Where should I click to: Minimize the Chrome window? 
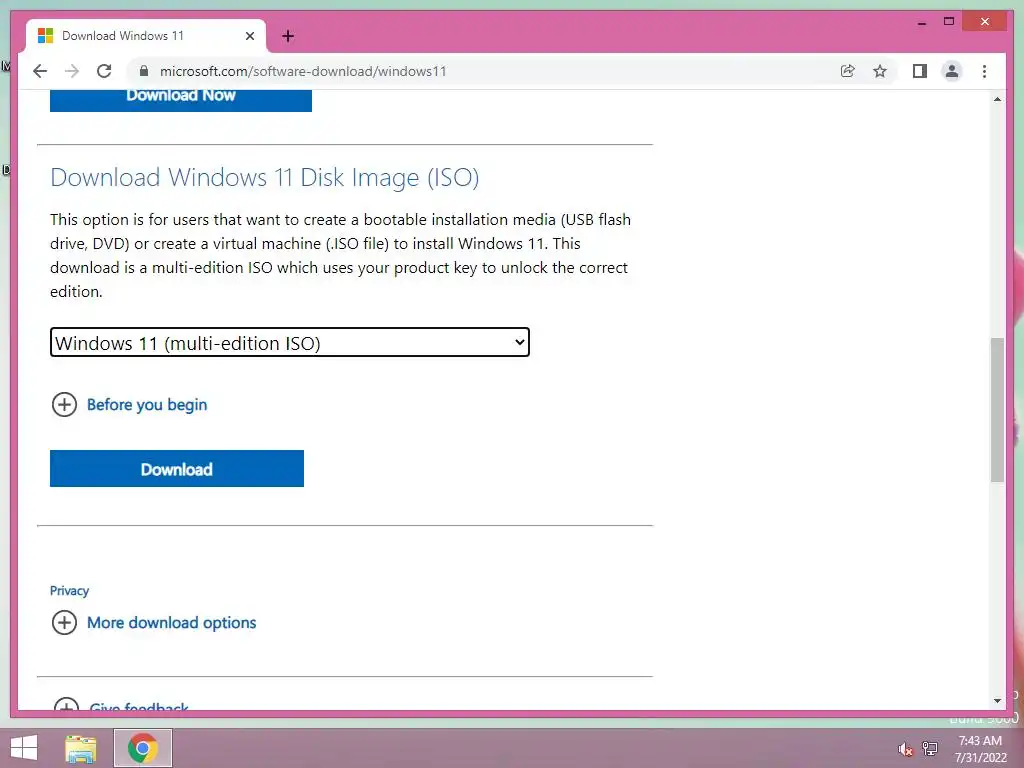click(x=921, y=22)
